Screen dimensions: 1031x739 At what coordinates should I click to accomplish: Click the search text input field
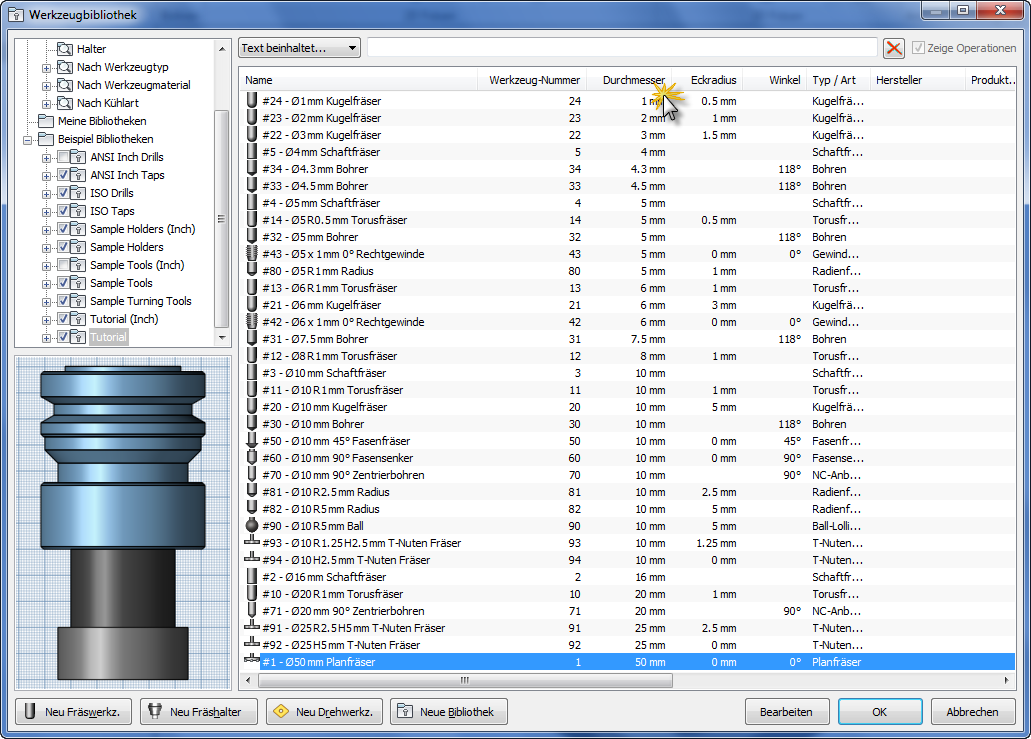(622, 48)
